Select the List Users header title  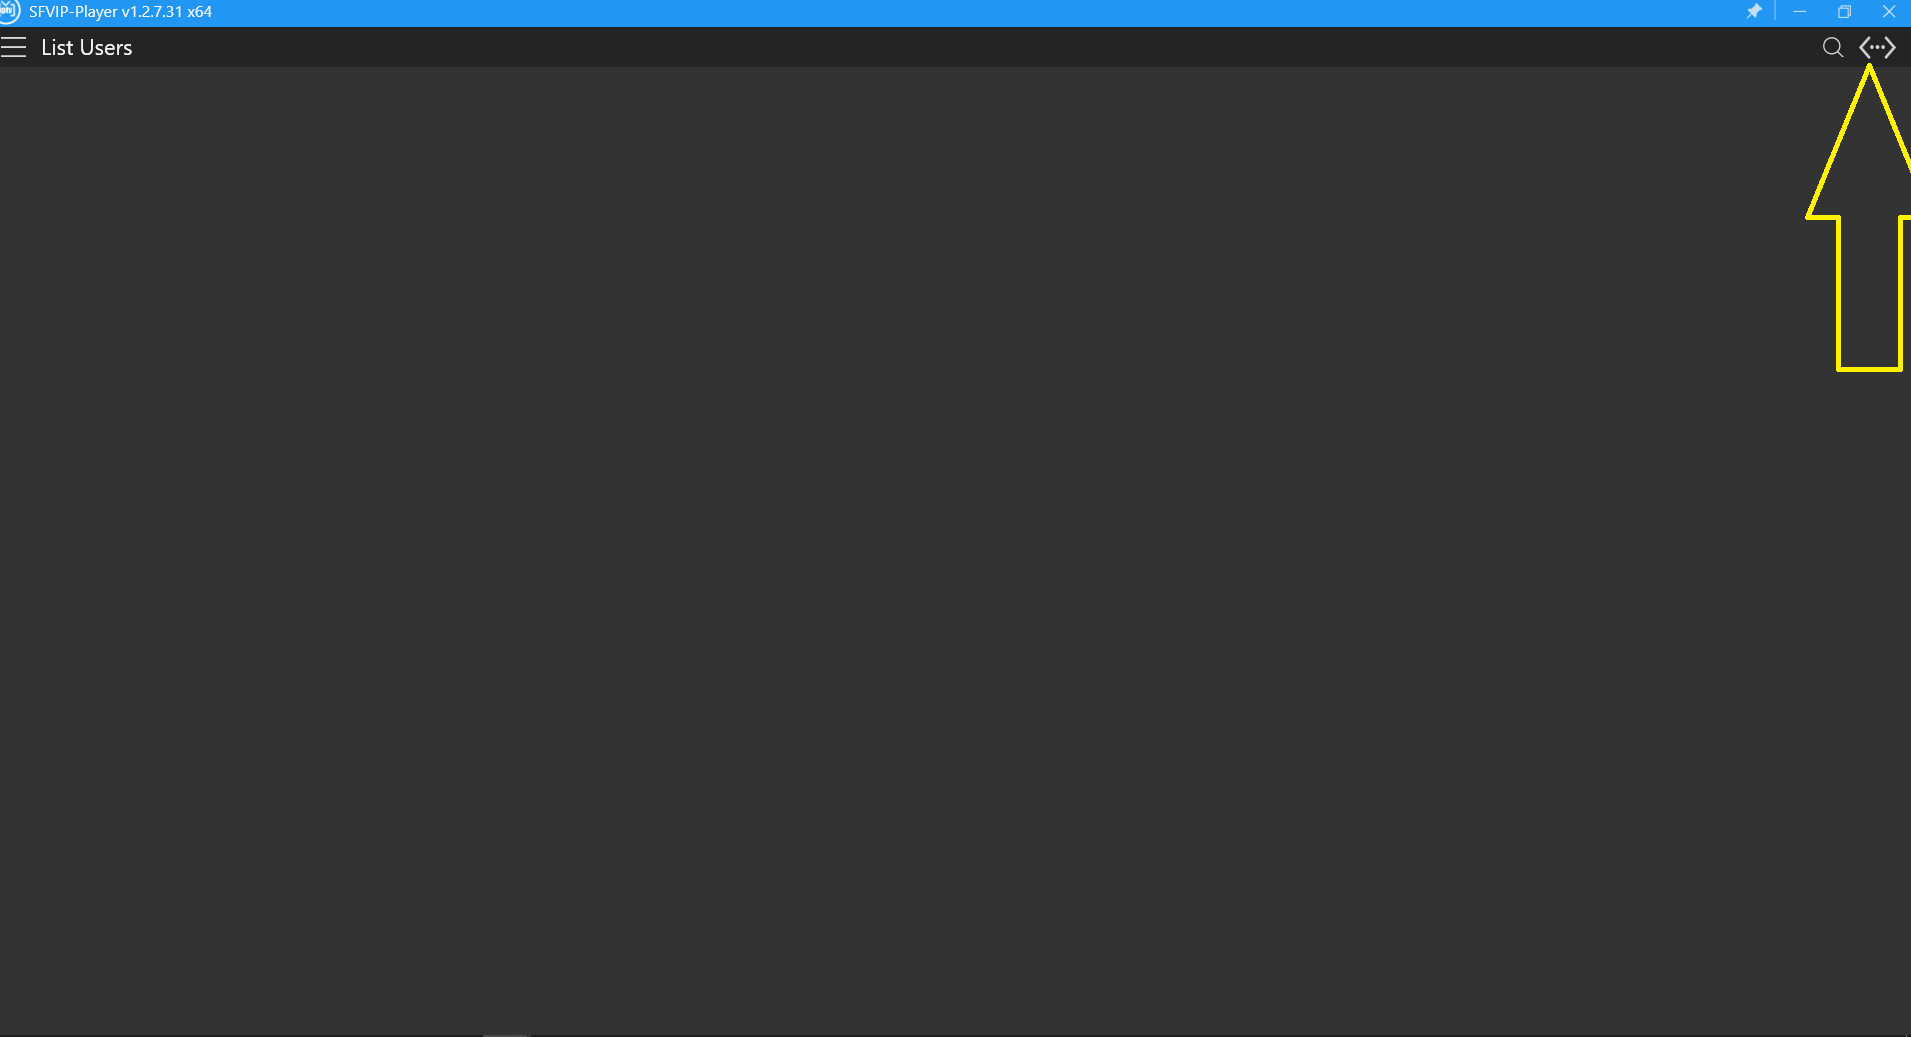coord(86,47)
